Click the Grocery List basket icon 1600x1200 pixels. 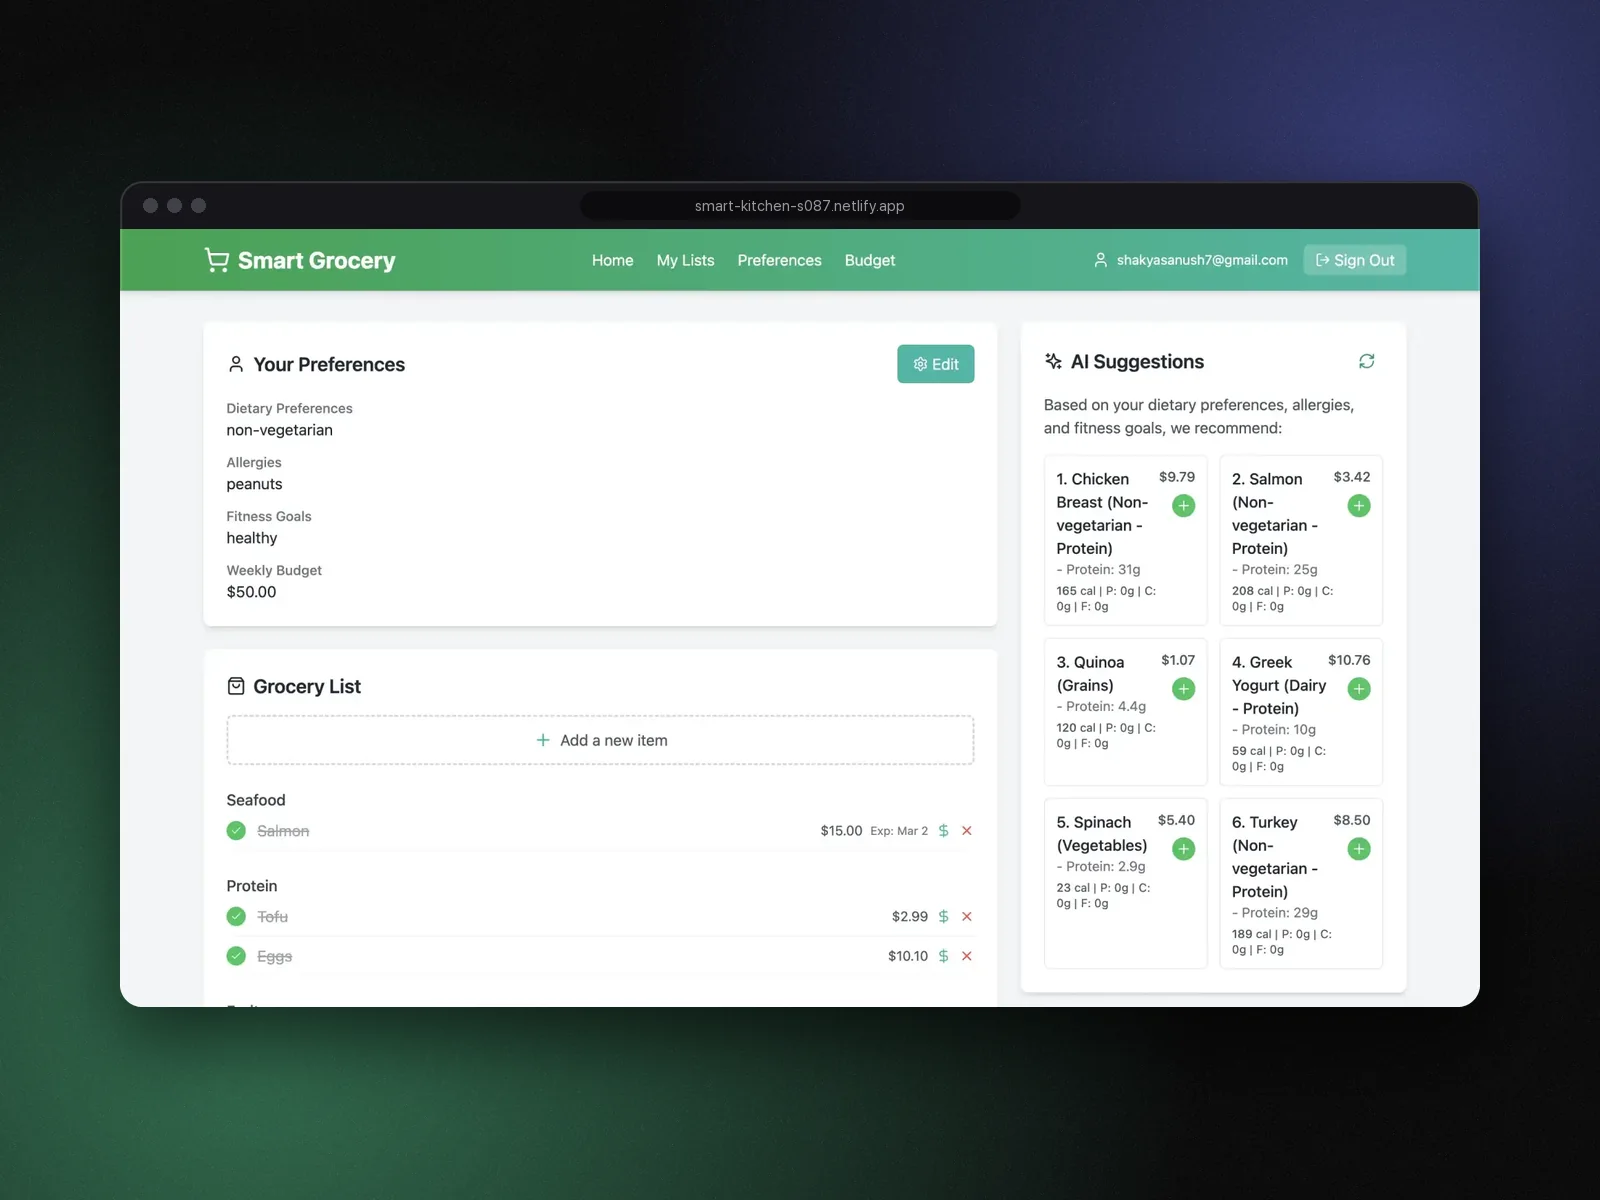click(x=236, y=686)
